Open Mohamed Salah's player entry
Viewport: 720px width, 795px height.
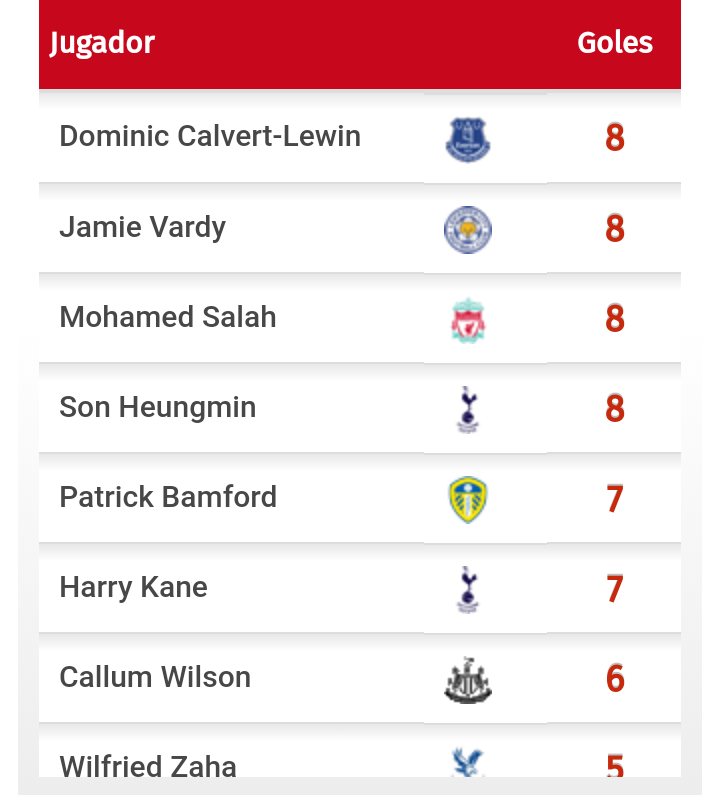[x=168, y=317]
